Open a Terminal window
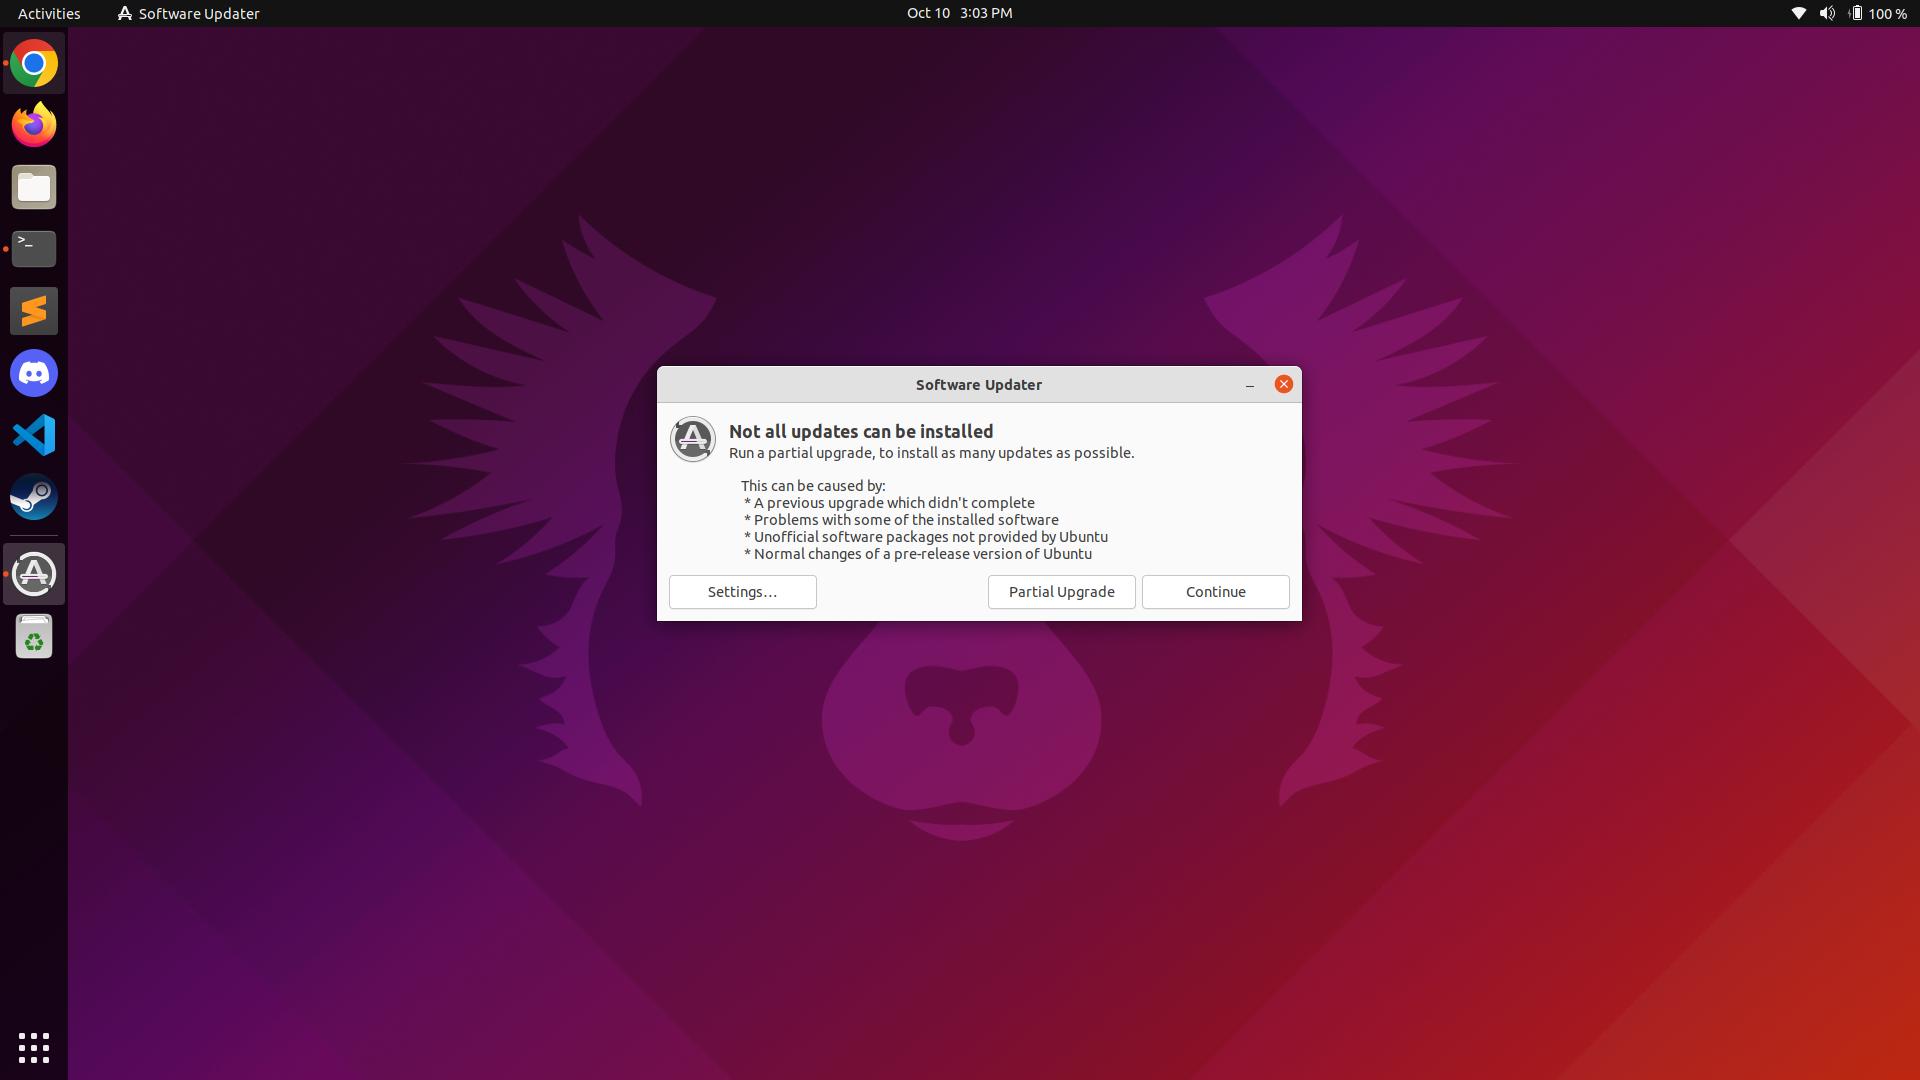 (x=33, y=249)
